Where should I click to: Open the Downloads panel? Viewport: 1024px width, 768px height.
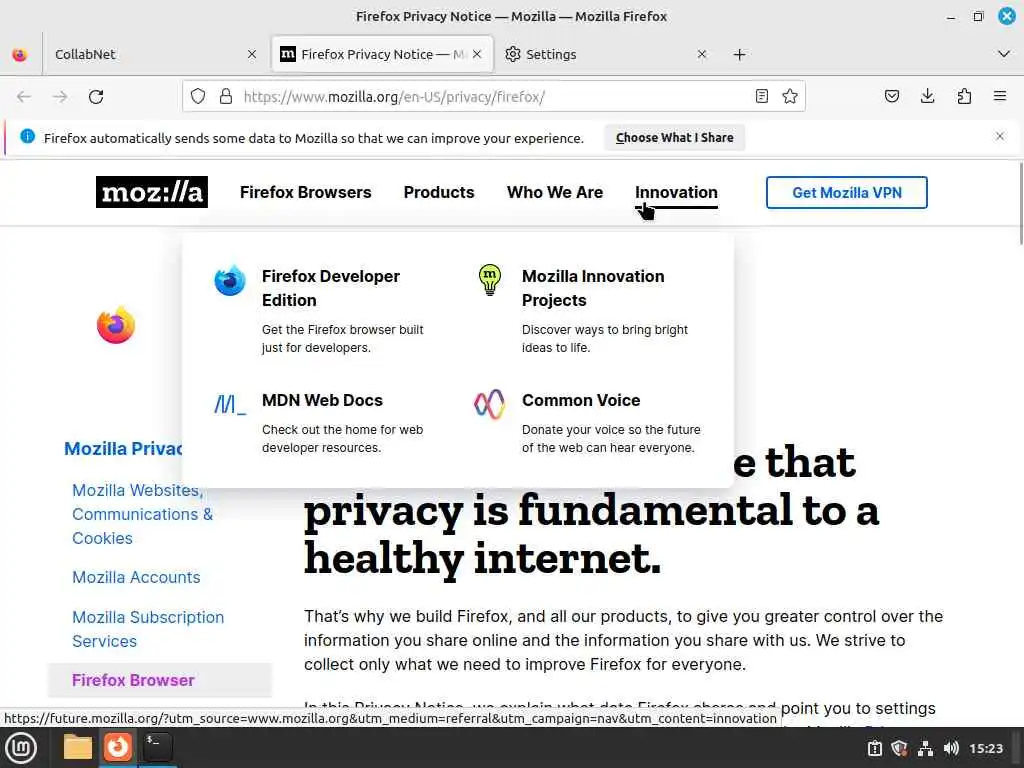tap(927, 97)
